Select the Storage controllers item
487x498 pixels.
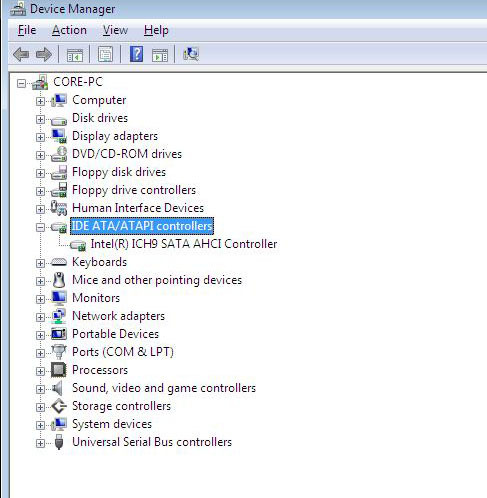pos(121,406)
